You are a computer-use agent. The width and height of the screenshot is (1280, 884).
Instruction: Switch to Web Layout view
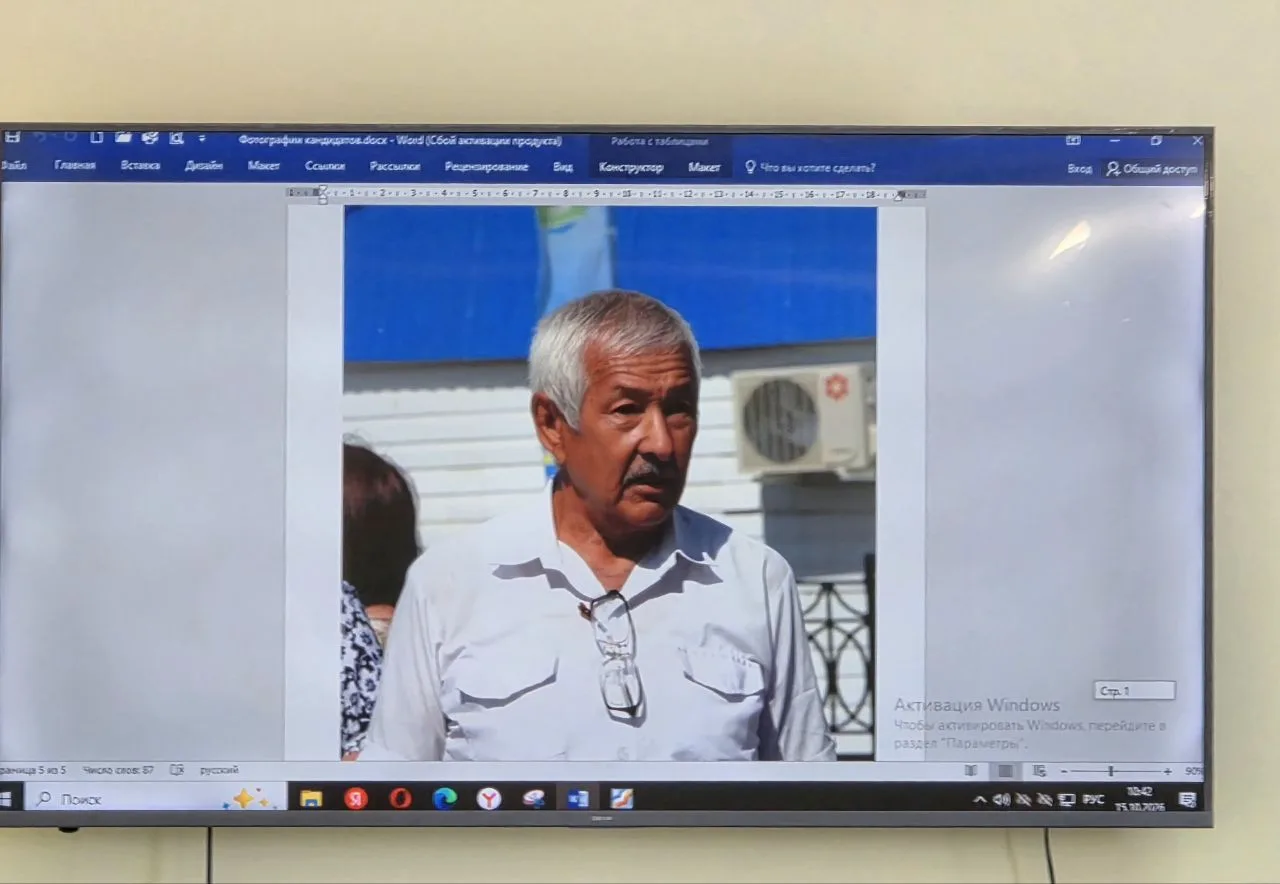pos(1039,771)
